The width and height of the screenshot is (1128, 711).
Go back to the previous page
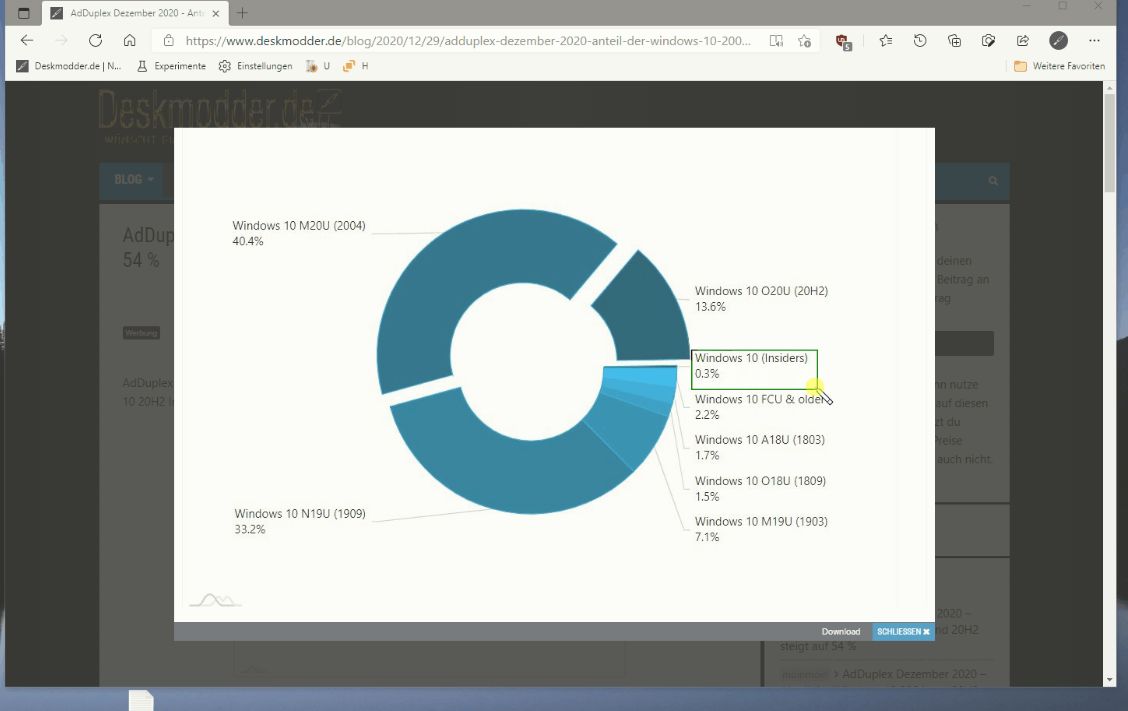click(27, 40)
